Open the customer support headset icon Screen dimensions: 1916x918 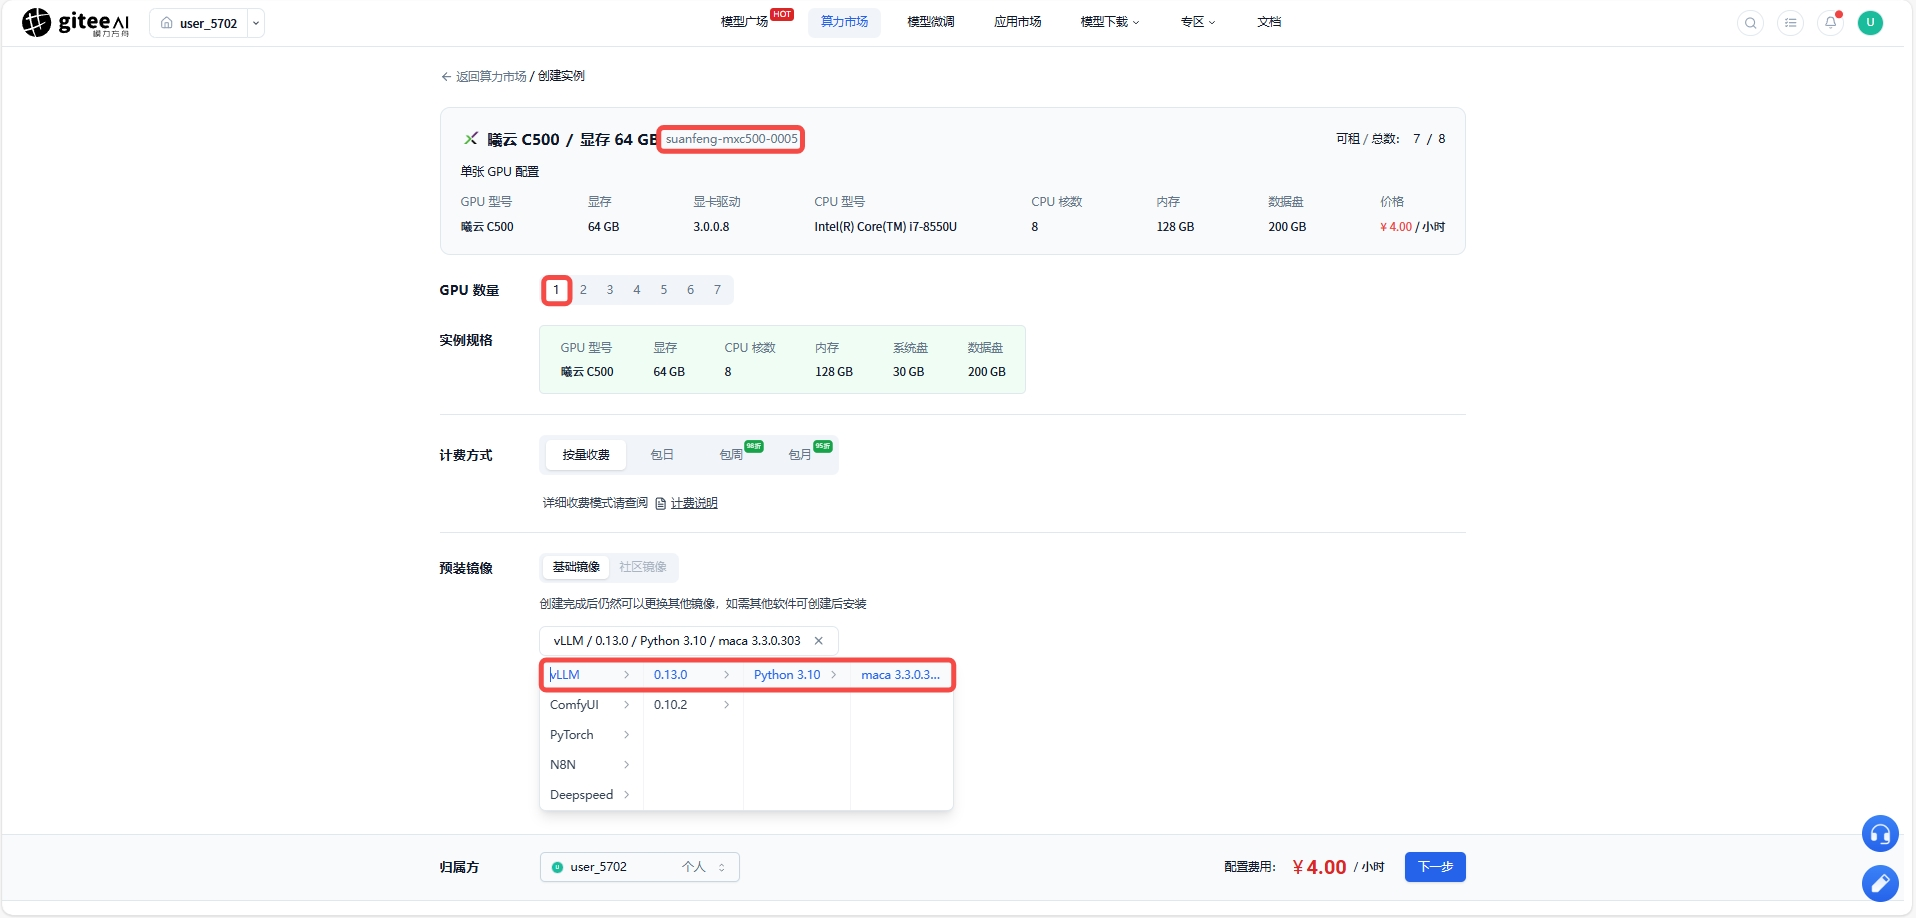(x=1880, y=834)
